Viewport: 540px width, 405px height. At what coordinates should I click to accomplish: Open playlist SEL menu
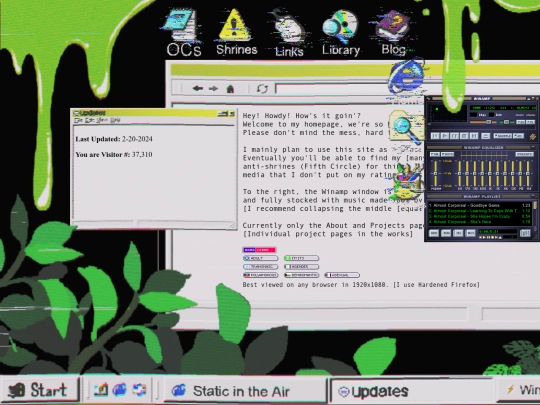(458, 233)
